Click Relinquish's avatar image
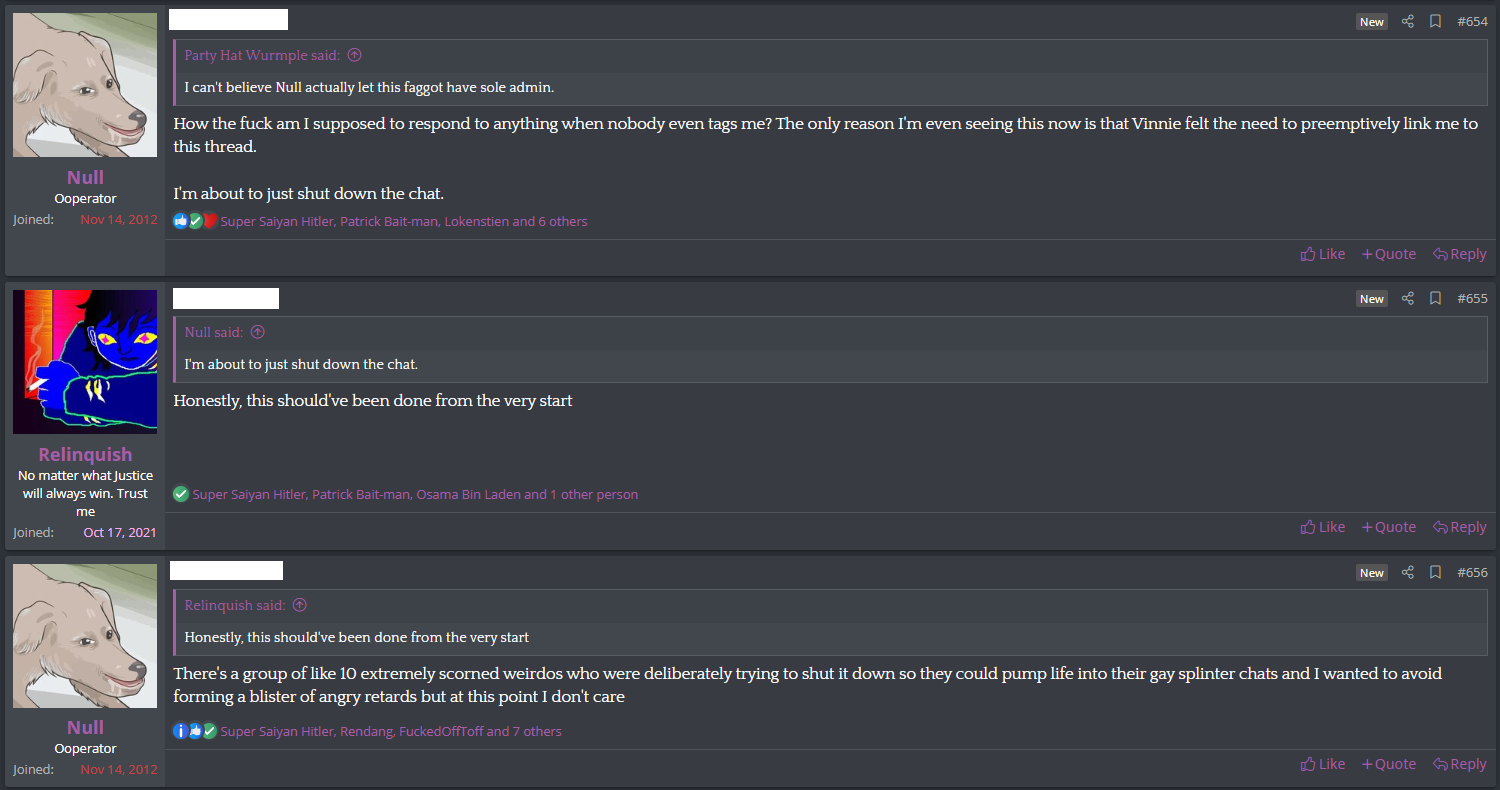Image resolution: width=1500 pixels, height=790 pixels. [x=85, y=361]
